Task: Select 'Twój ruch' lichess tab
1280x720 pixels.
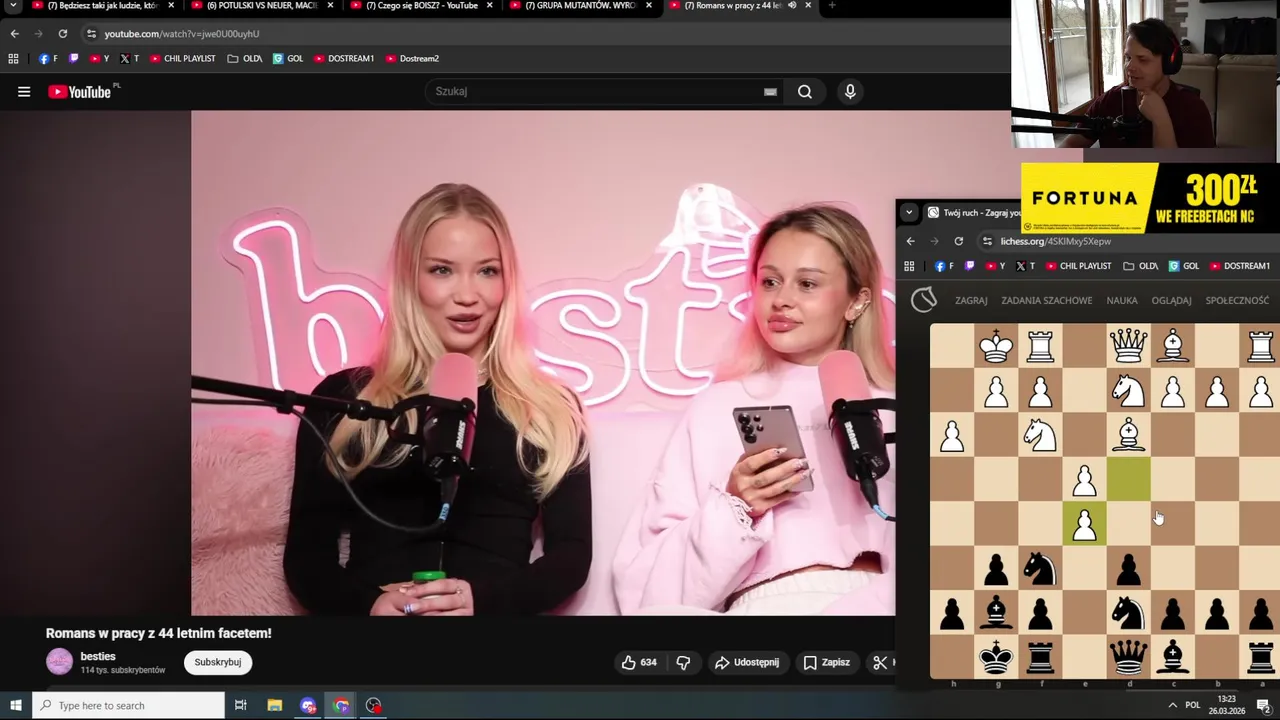Action: (972, 212)
